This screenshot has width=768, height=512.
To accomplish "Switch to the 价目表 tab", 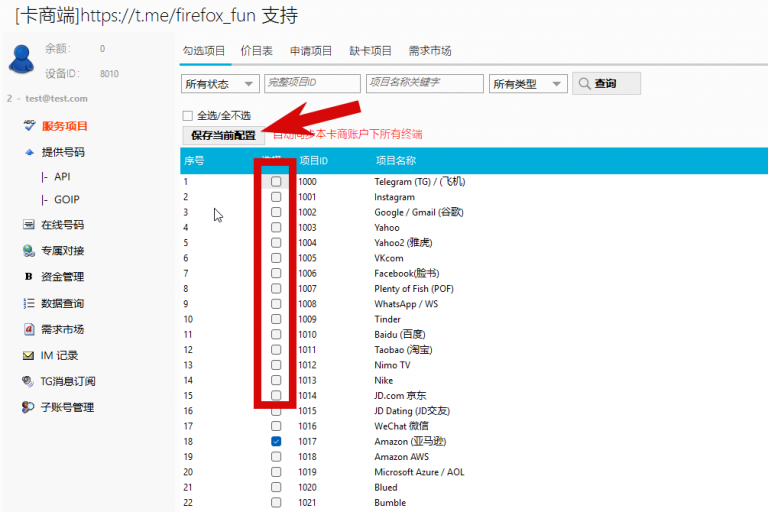I will (257, 51).
